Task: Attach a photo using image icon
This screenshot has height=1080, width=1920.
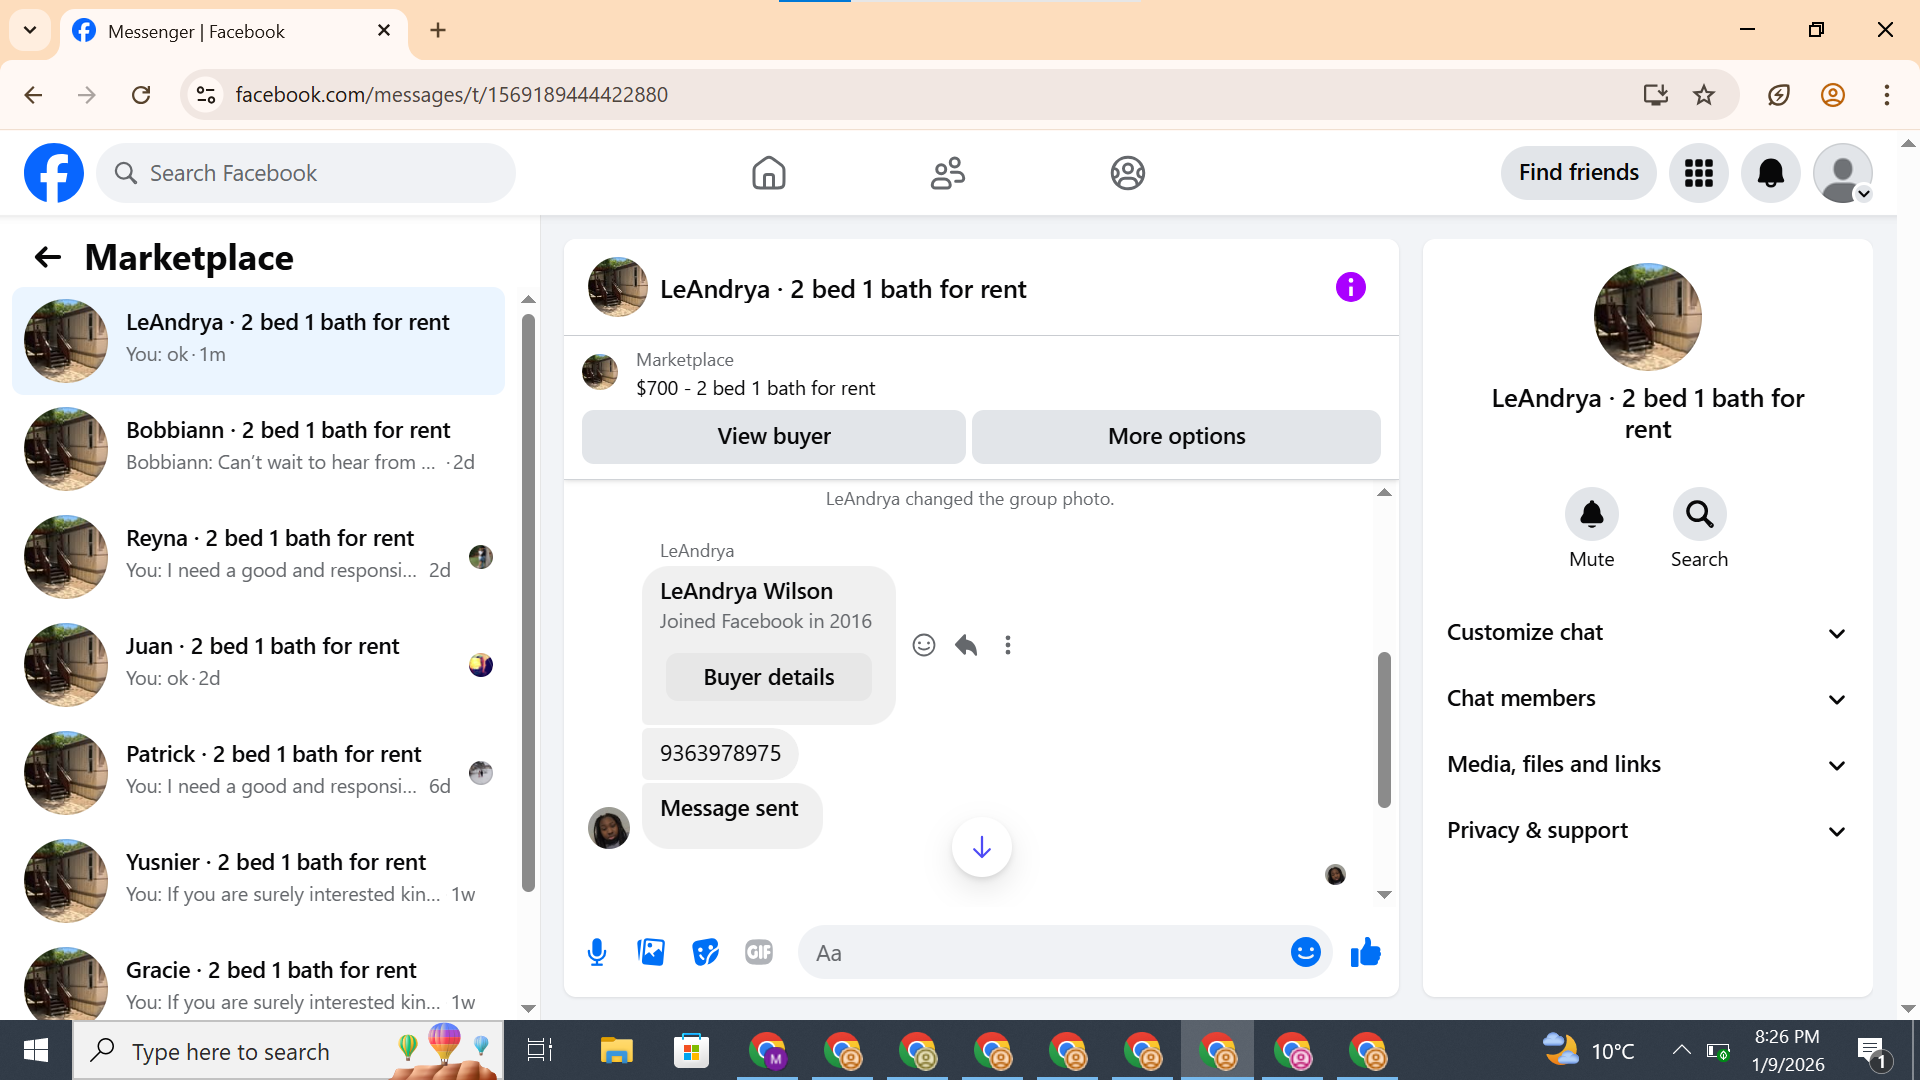Action: tap(651, 952)
